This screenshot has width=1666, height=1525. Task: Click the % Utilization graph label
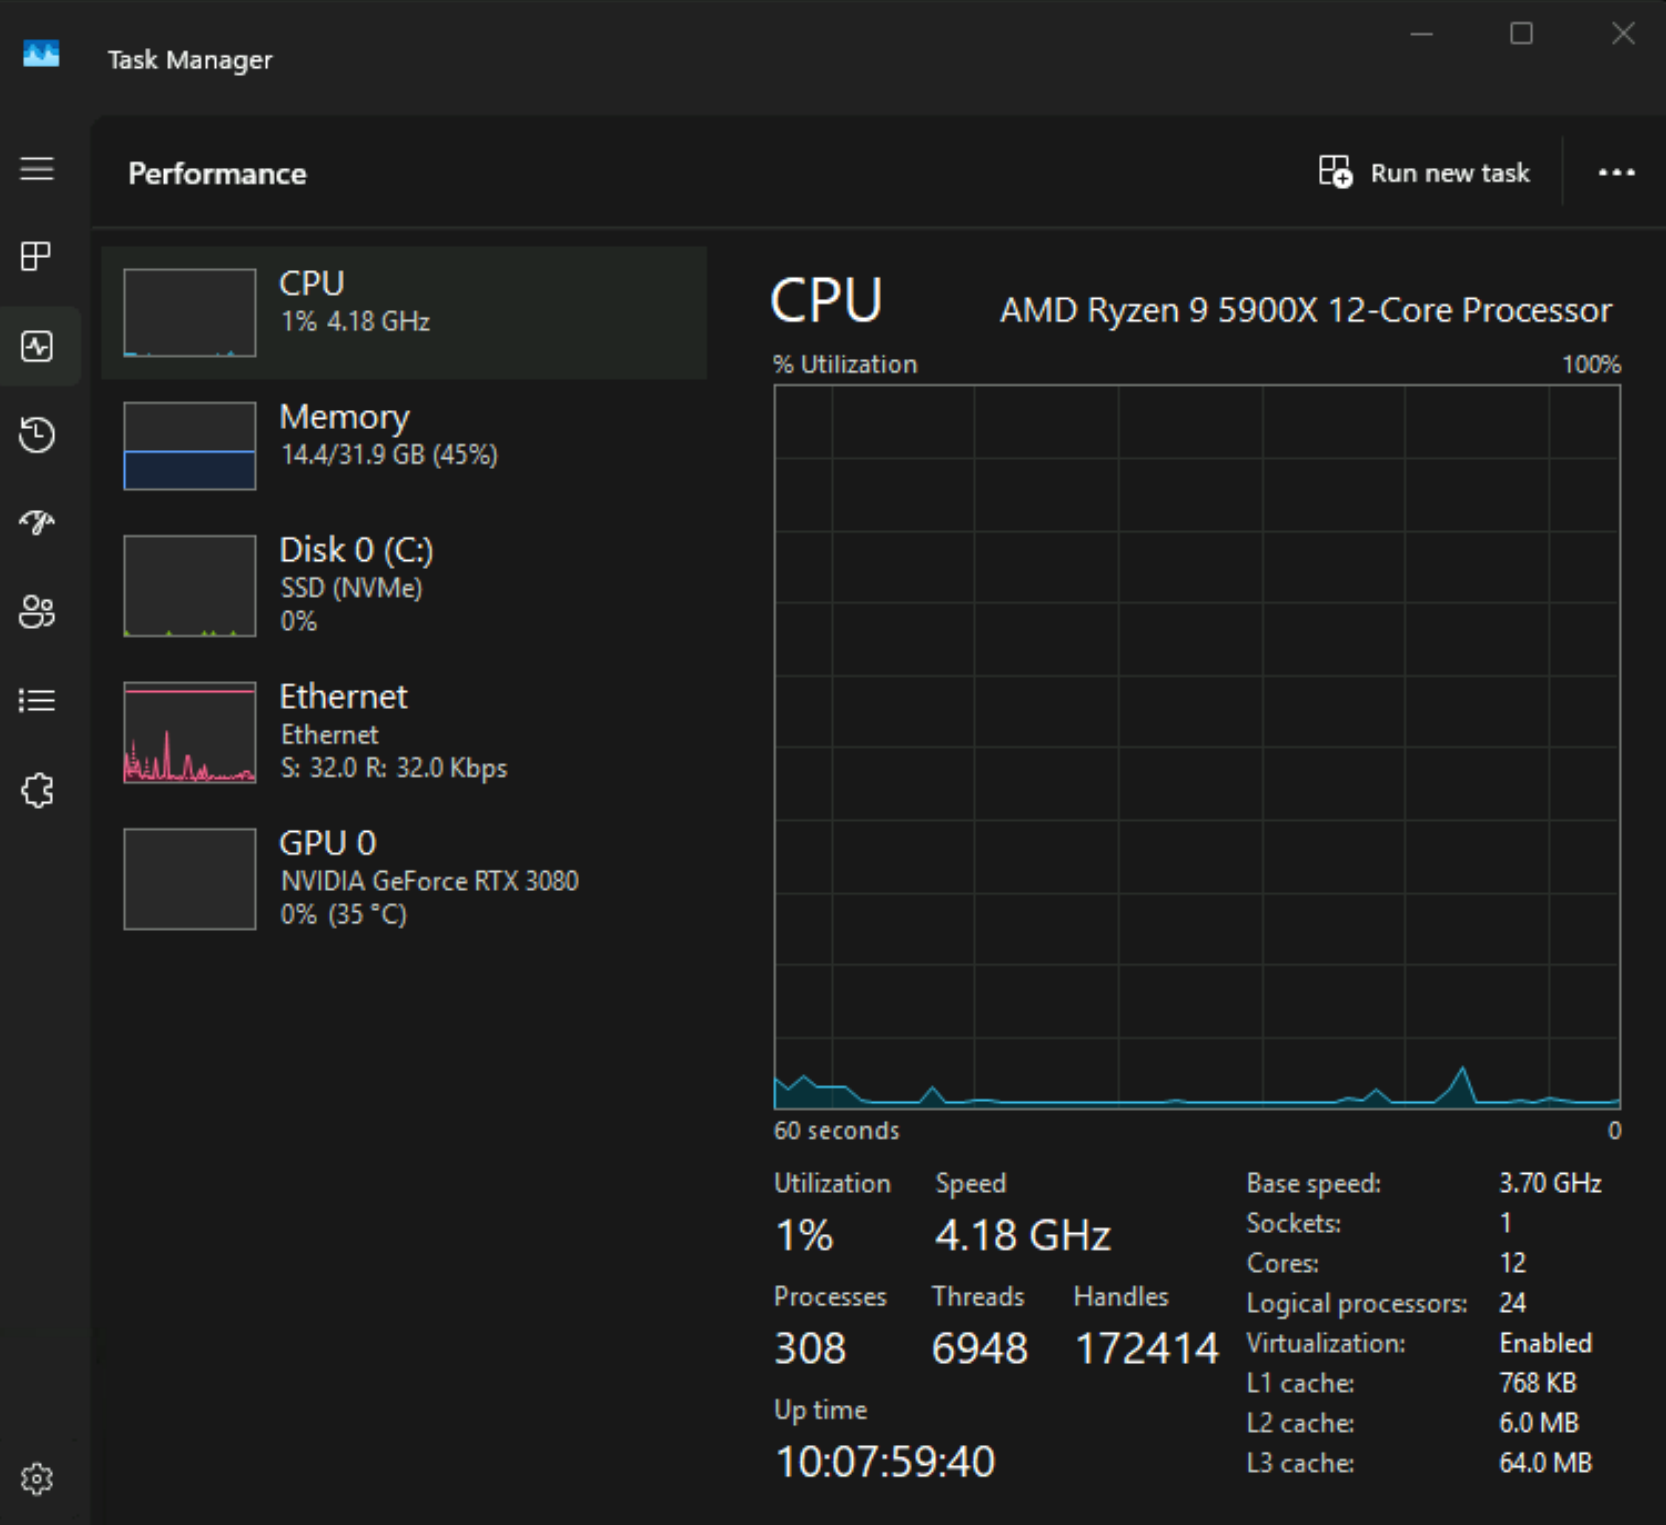click(x=845, y=364)
